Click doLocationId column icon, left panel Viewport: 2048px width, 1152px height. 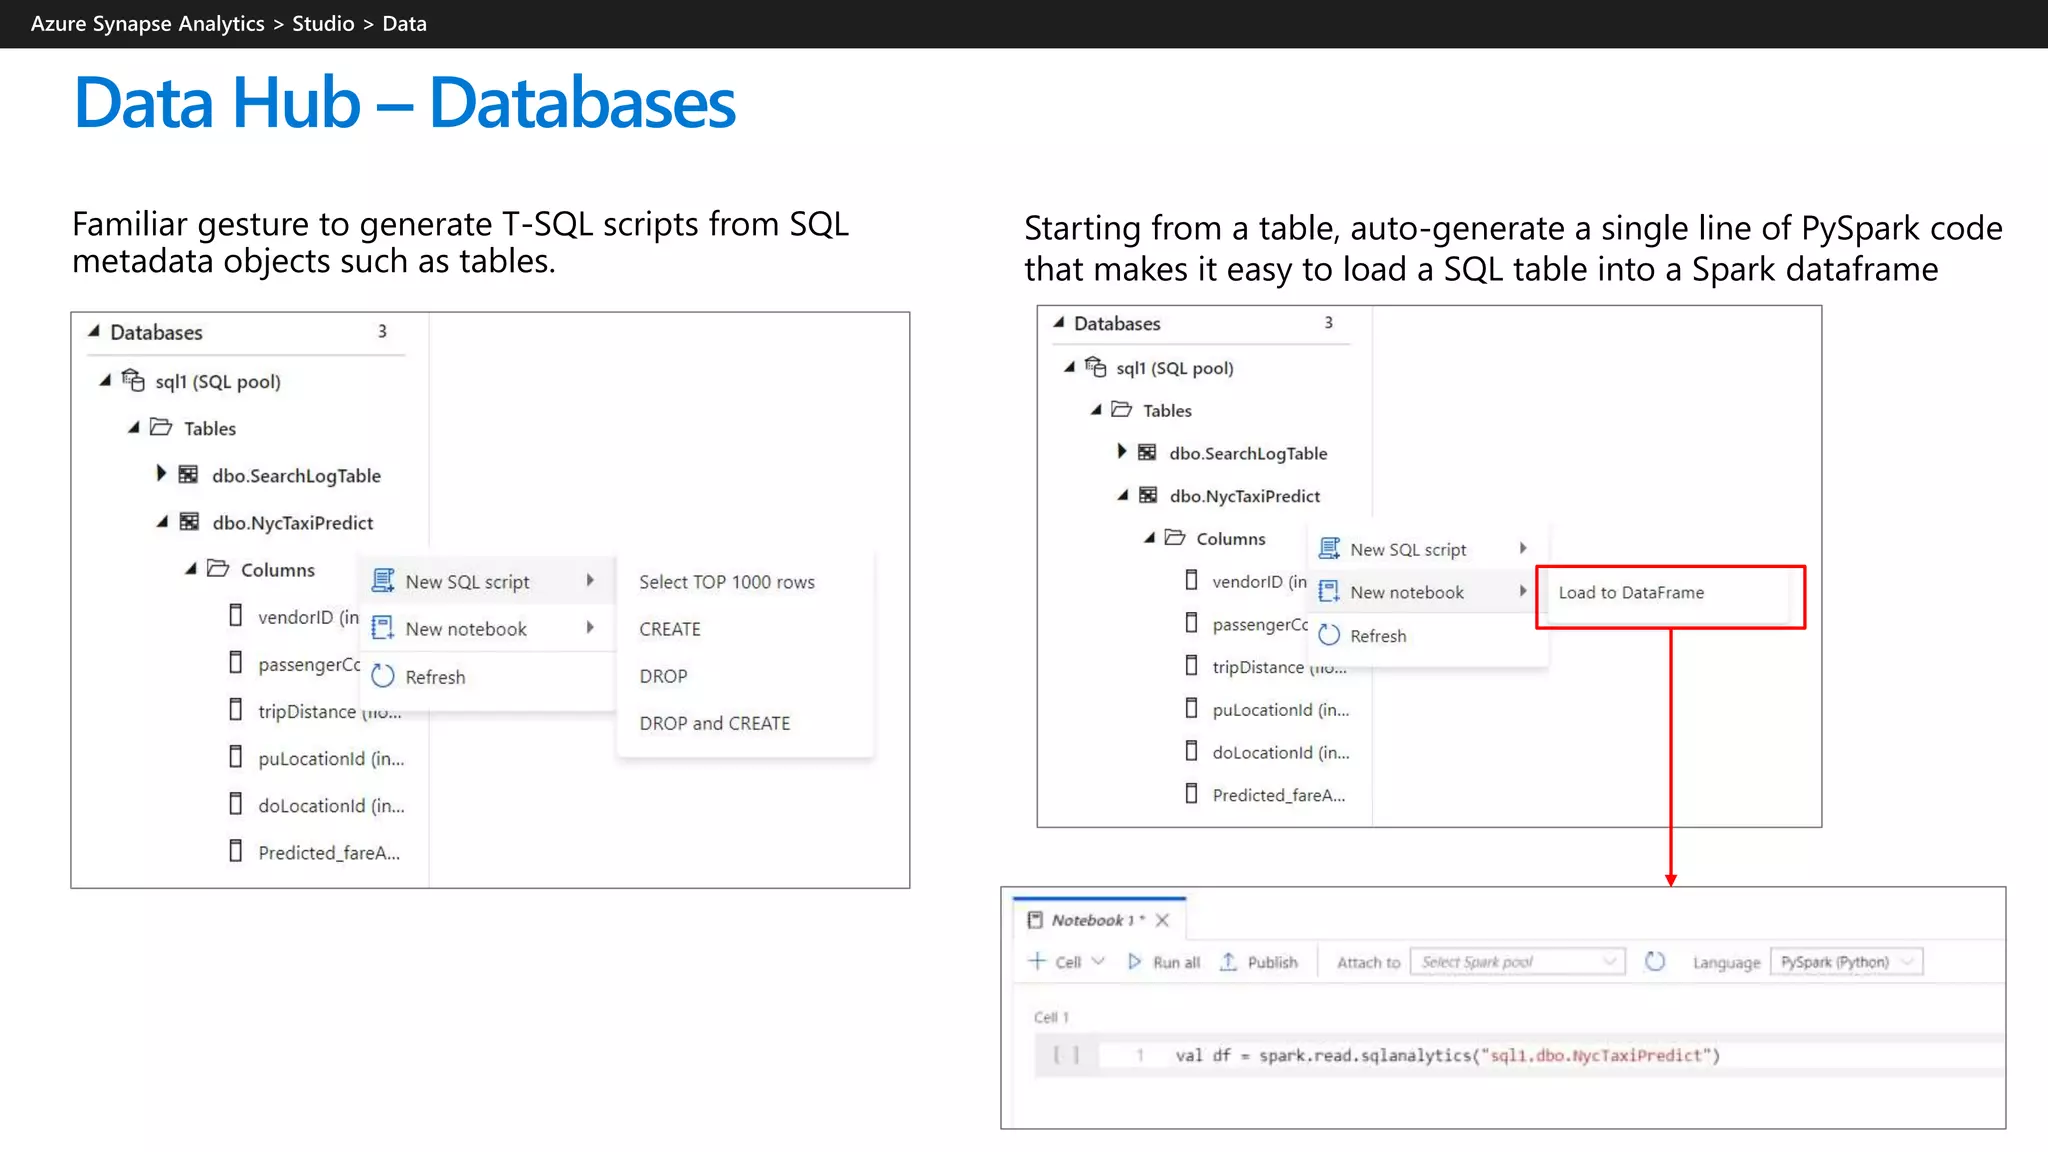point(236,804)
